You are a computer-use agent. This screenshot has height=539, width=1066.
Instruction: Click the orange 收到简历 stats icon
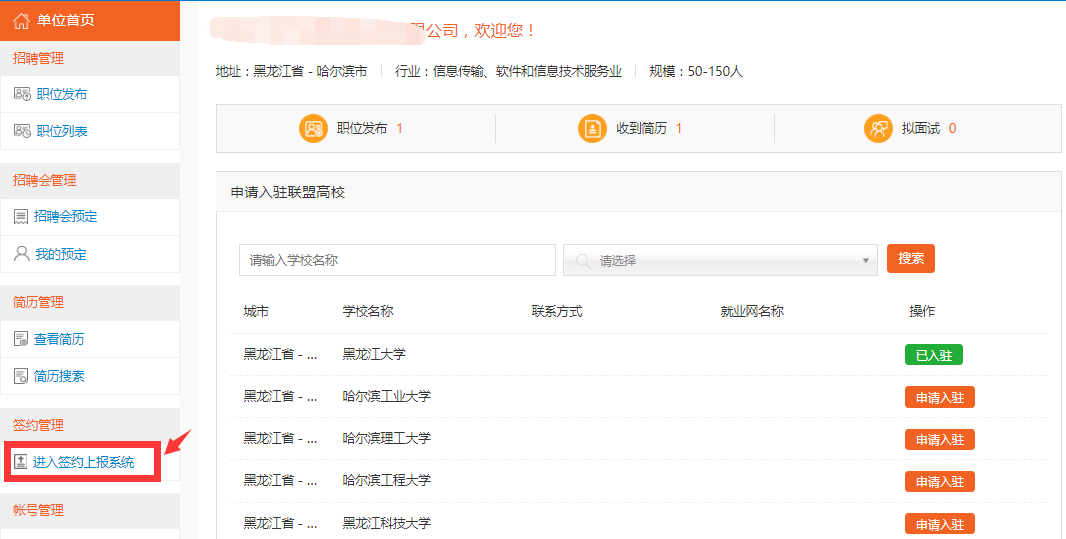(593, 129)
